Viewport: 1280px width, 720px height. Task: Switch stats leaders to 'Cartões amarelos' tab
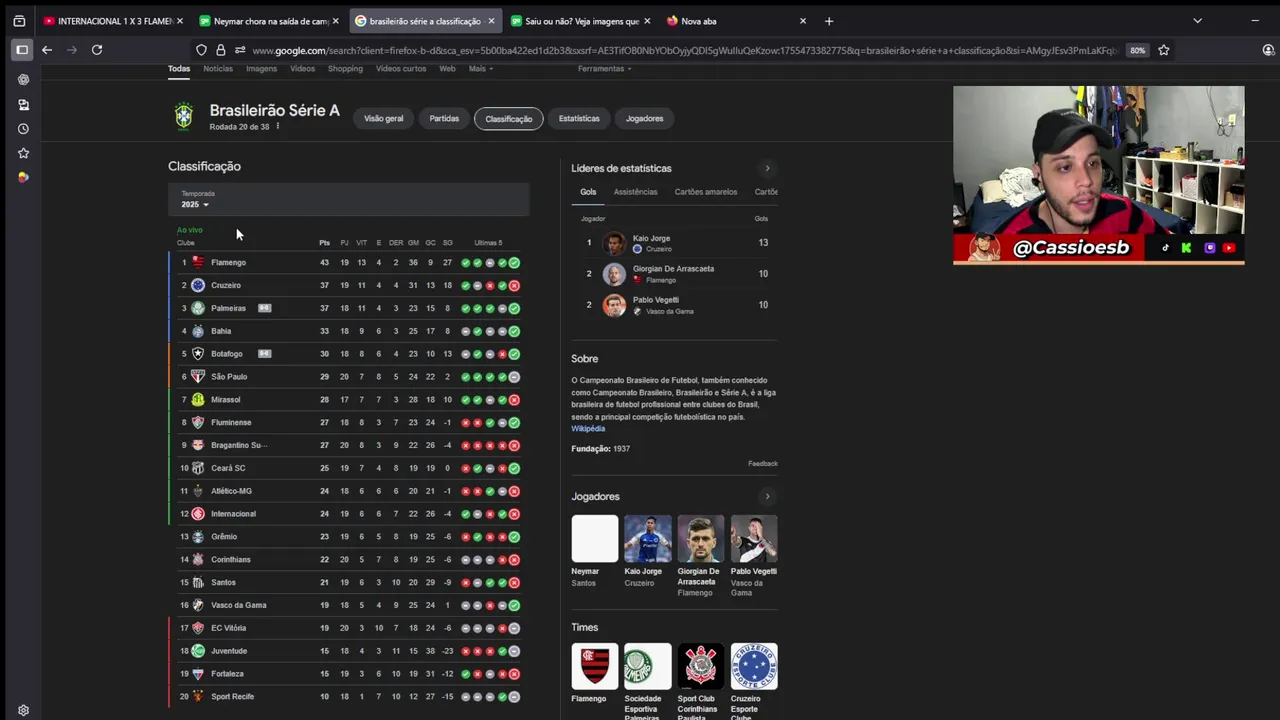pyautogui.click(x=706, y=192)
